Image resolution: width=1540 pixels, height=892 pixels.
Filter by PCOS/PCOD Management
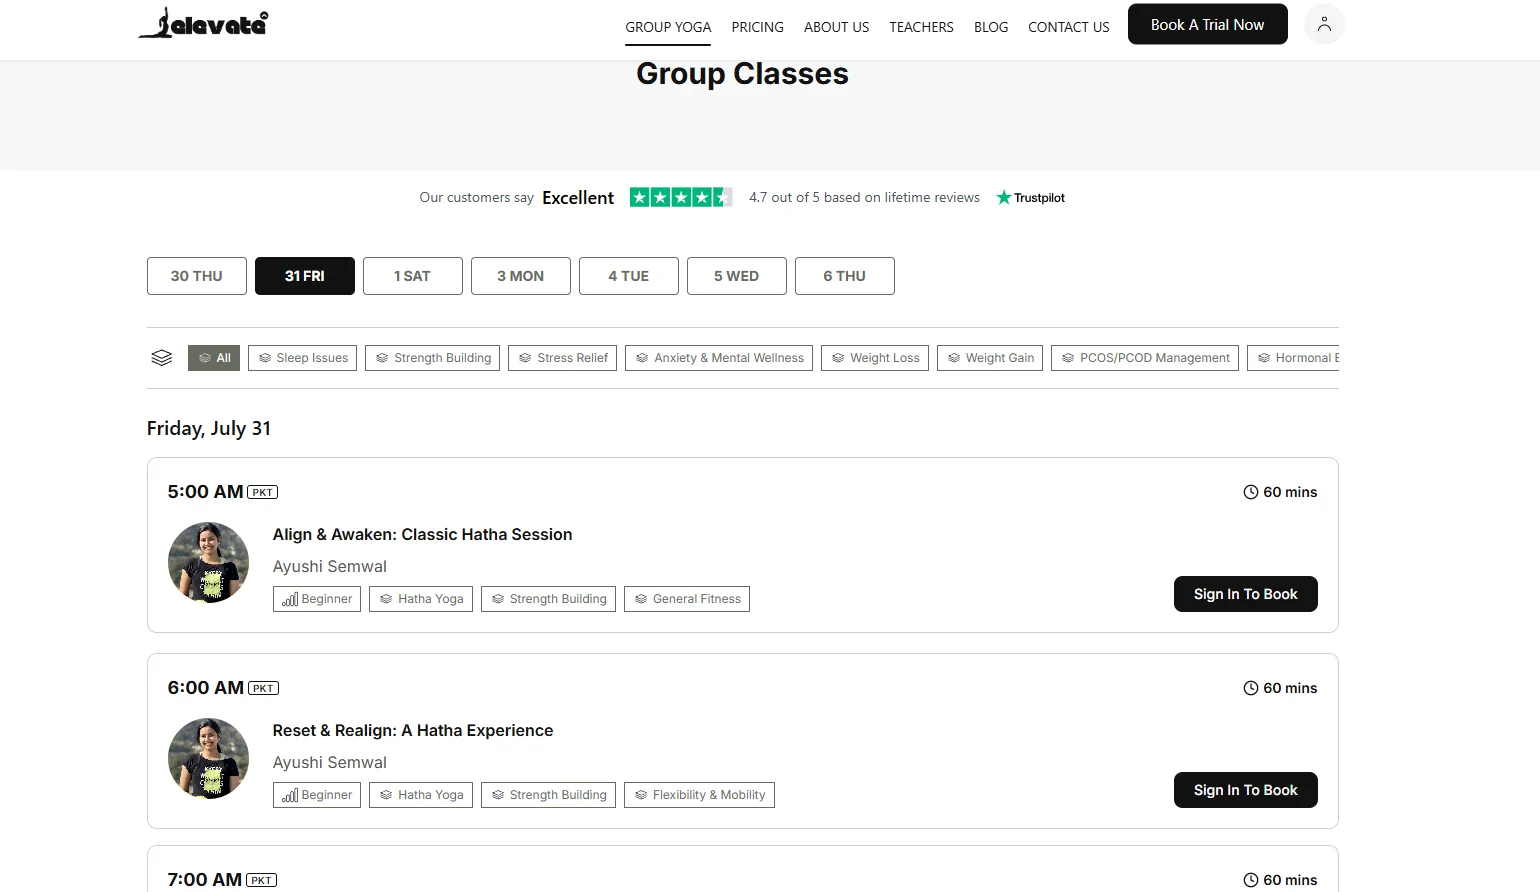coord(1145,358)
